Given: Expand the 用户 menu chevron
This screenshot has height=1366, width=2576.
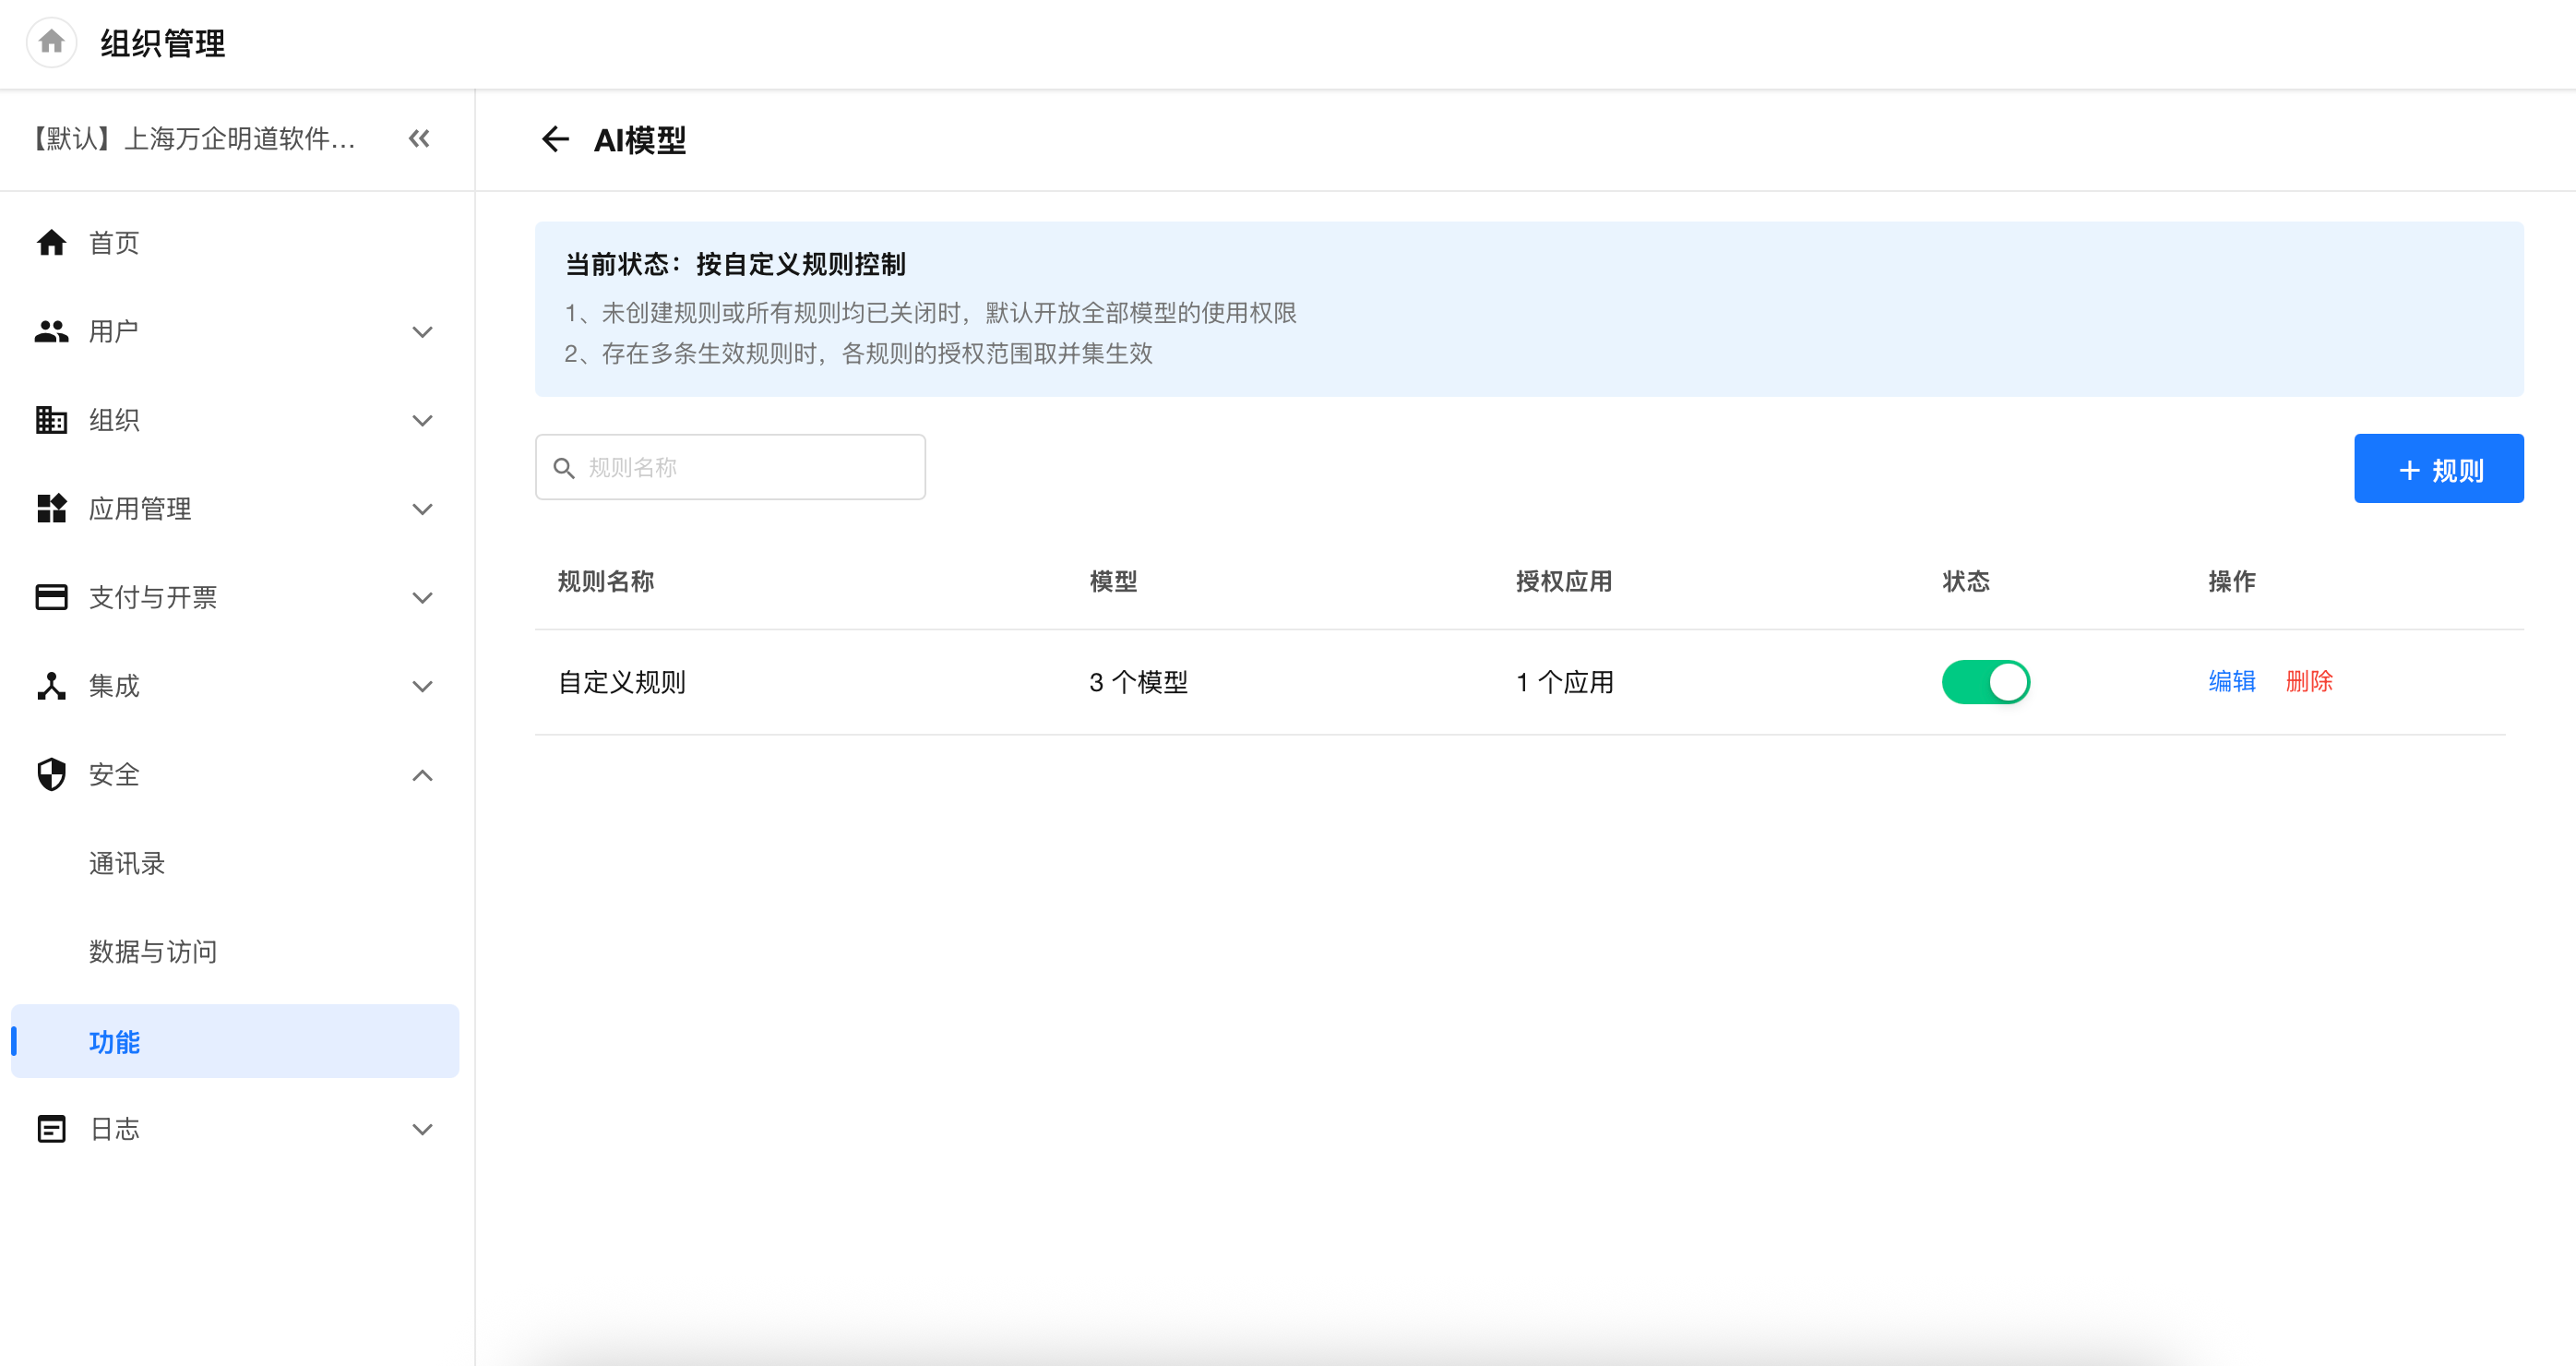Looking at the screenshot, I should point(422,332).
